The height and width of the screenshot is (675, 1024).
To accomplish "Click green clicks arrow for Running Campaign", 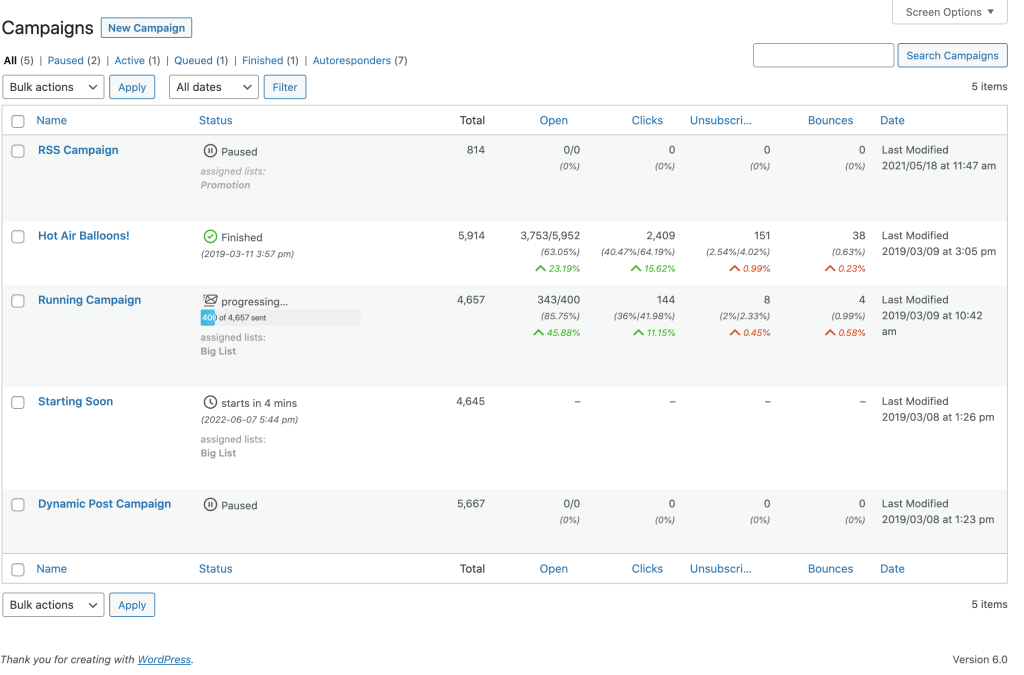I will (x=638, y=333).
